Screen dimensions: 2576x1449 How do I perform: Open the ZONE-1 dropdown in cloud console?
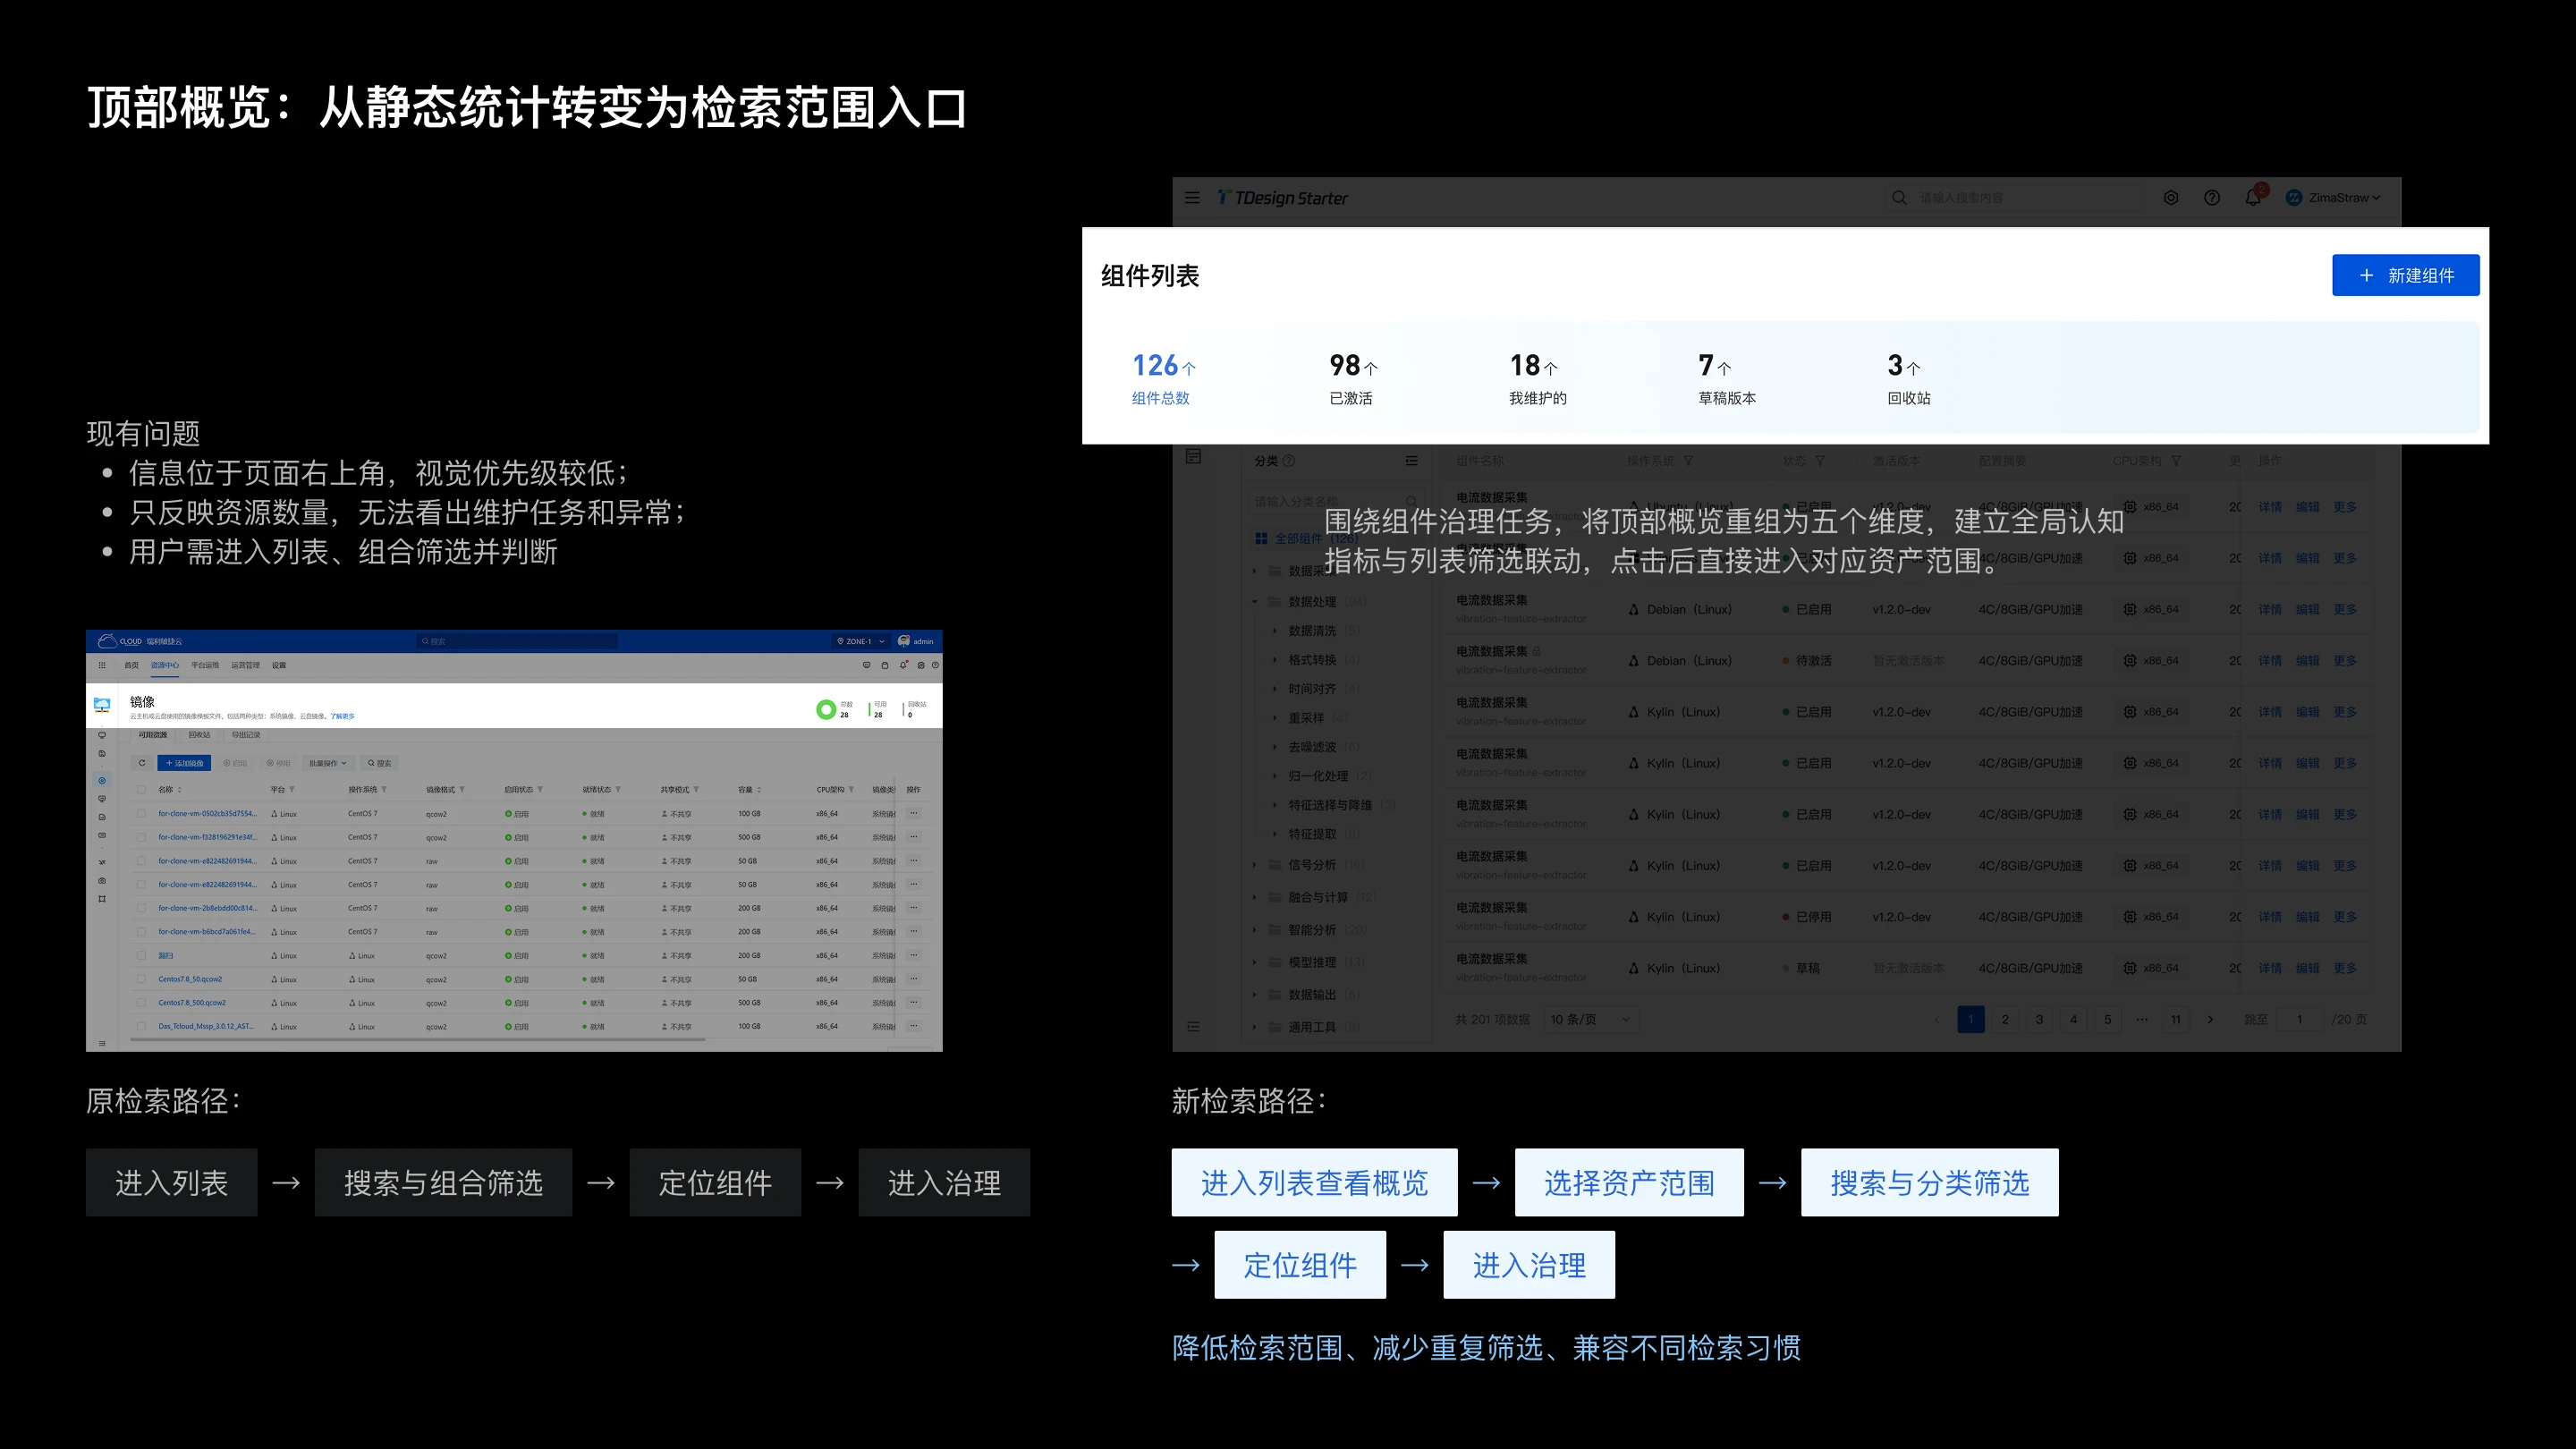tap(861, 641)
